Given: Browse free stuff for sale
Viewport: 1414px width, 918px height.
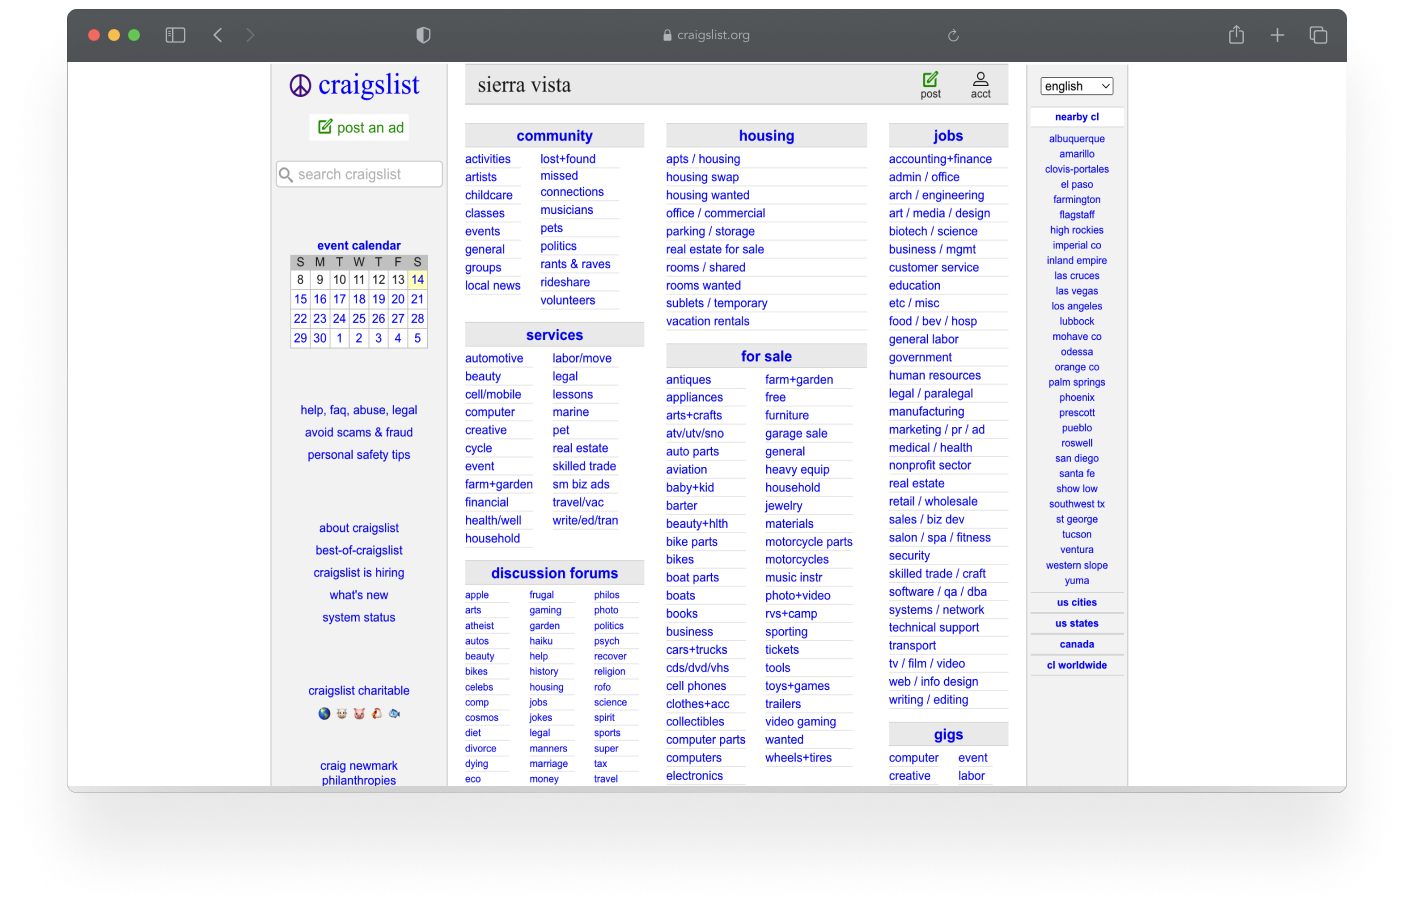Looking at the screenshot, I should point(776,397).
